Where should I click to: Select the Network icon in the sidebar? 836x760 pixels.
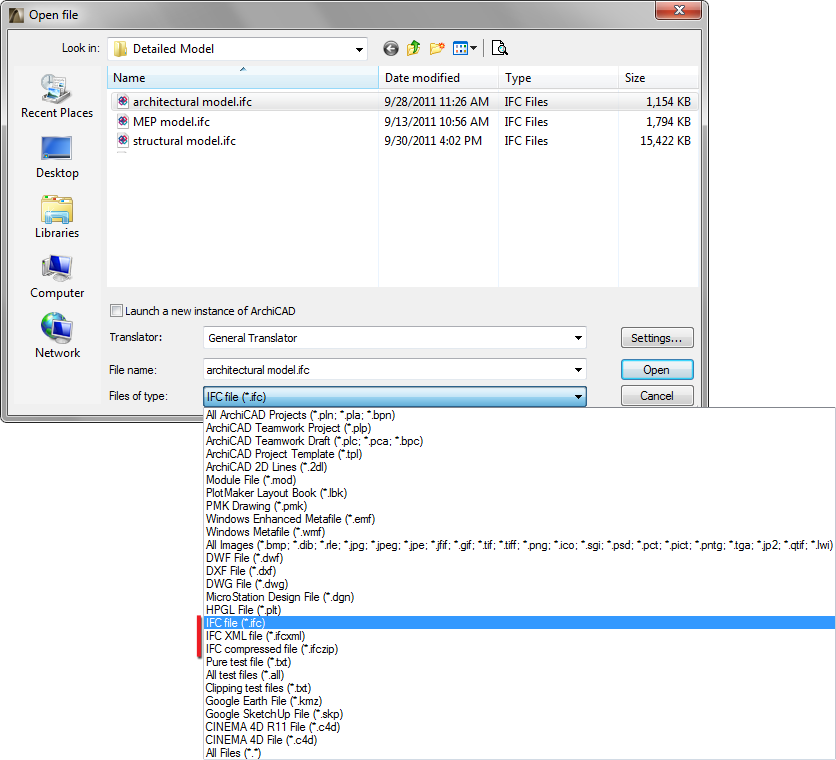click(56, 332)
